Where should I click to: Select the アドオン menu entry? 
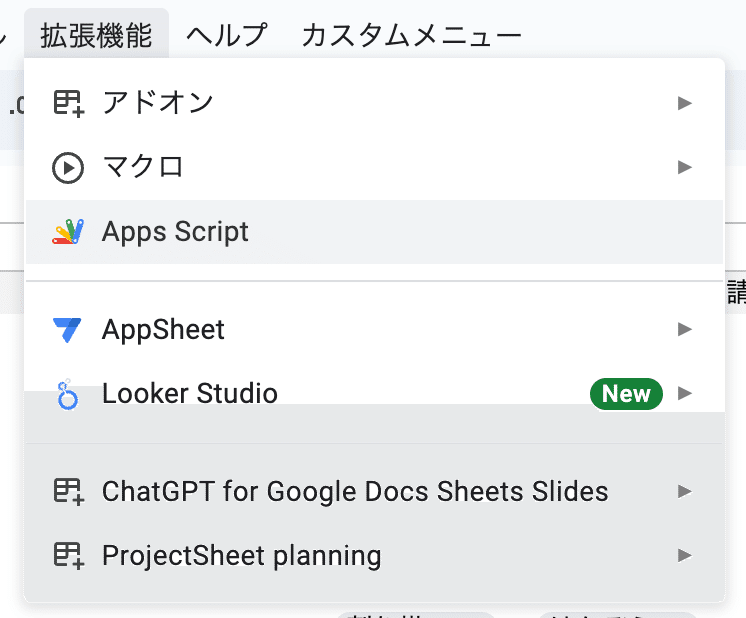click(x=374, y=103)
